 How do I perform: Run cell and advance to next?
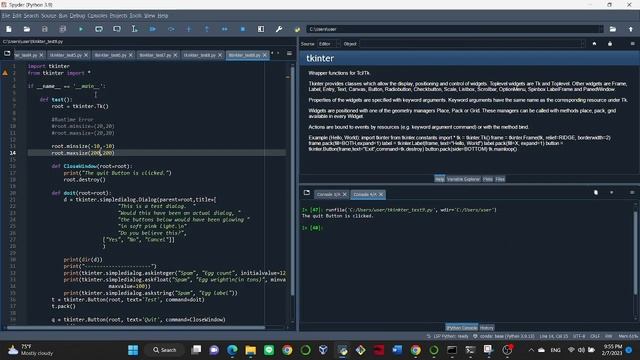pos(117,29)
